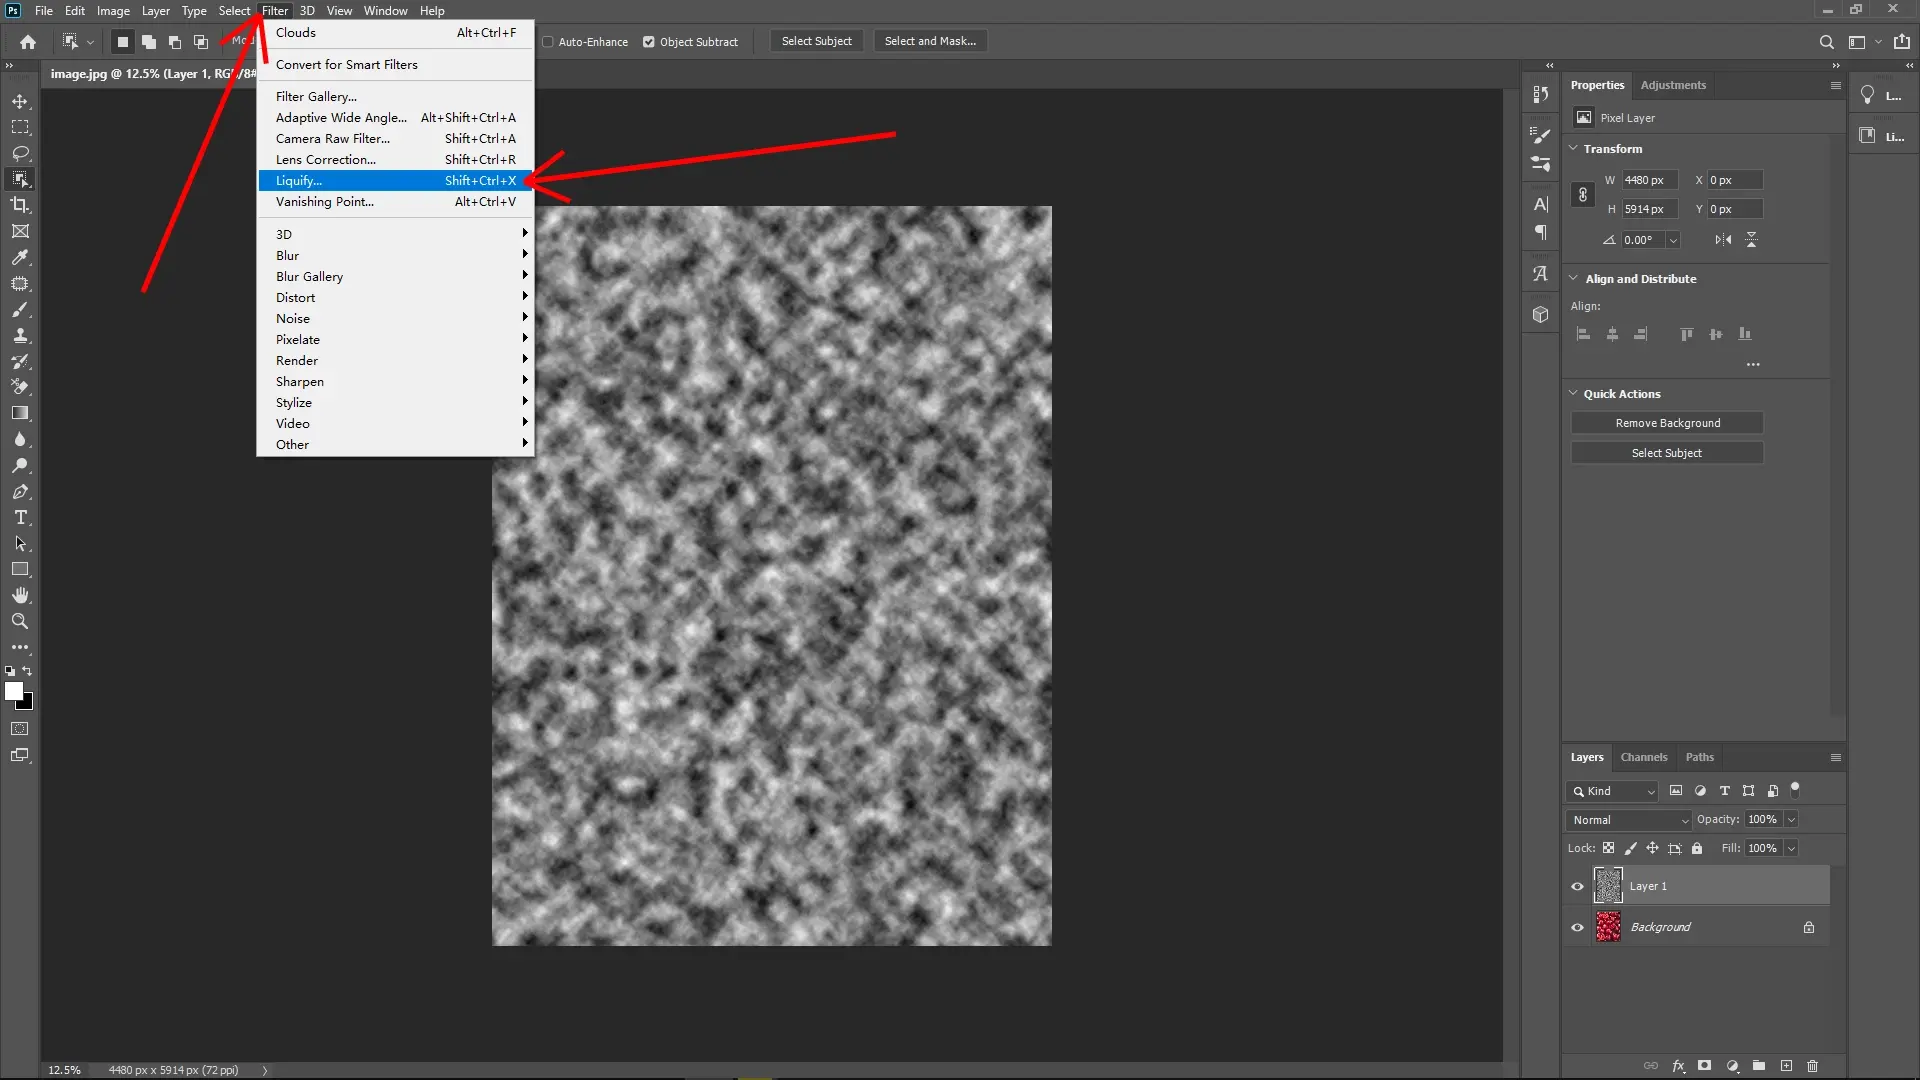Image resolution: width=1920 pixels, height=1080 pixels.
Task: Select the Crop tool
Action: (20, 205)
